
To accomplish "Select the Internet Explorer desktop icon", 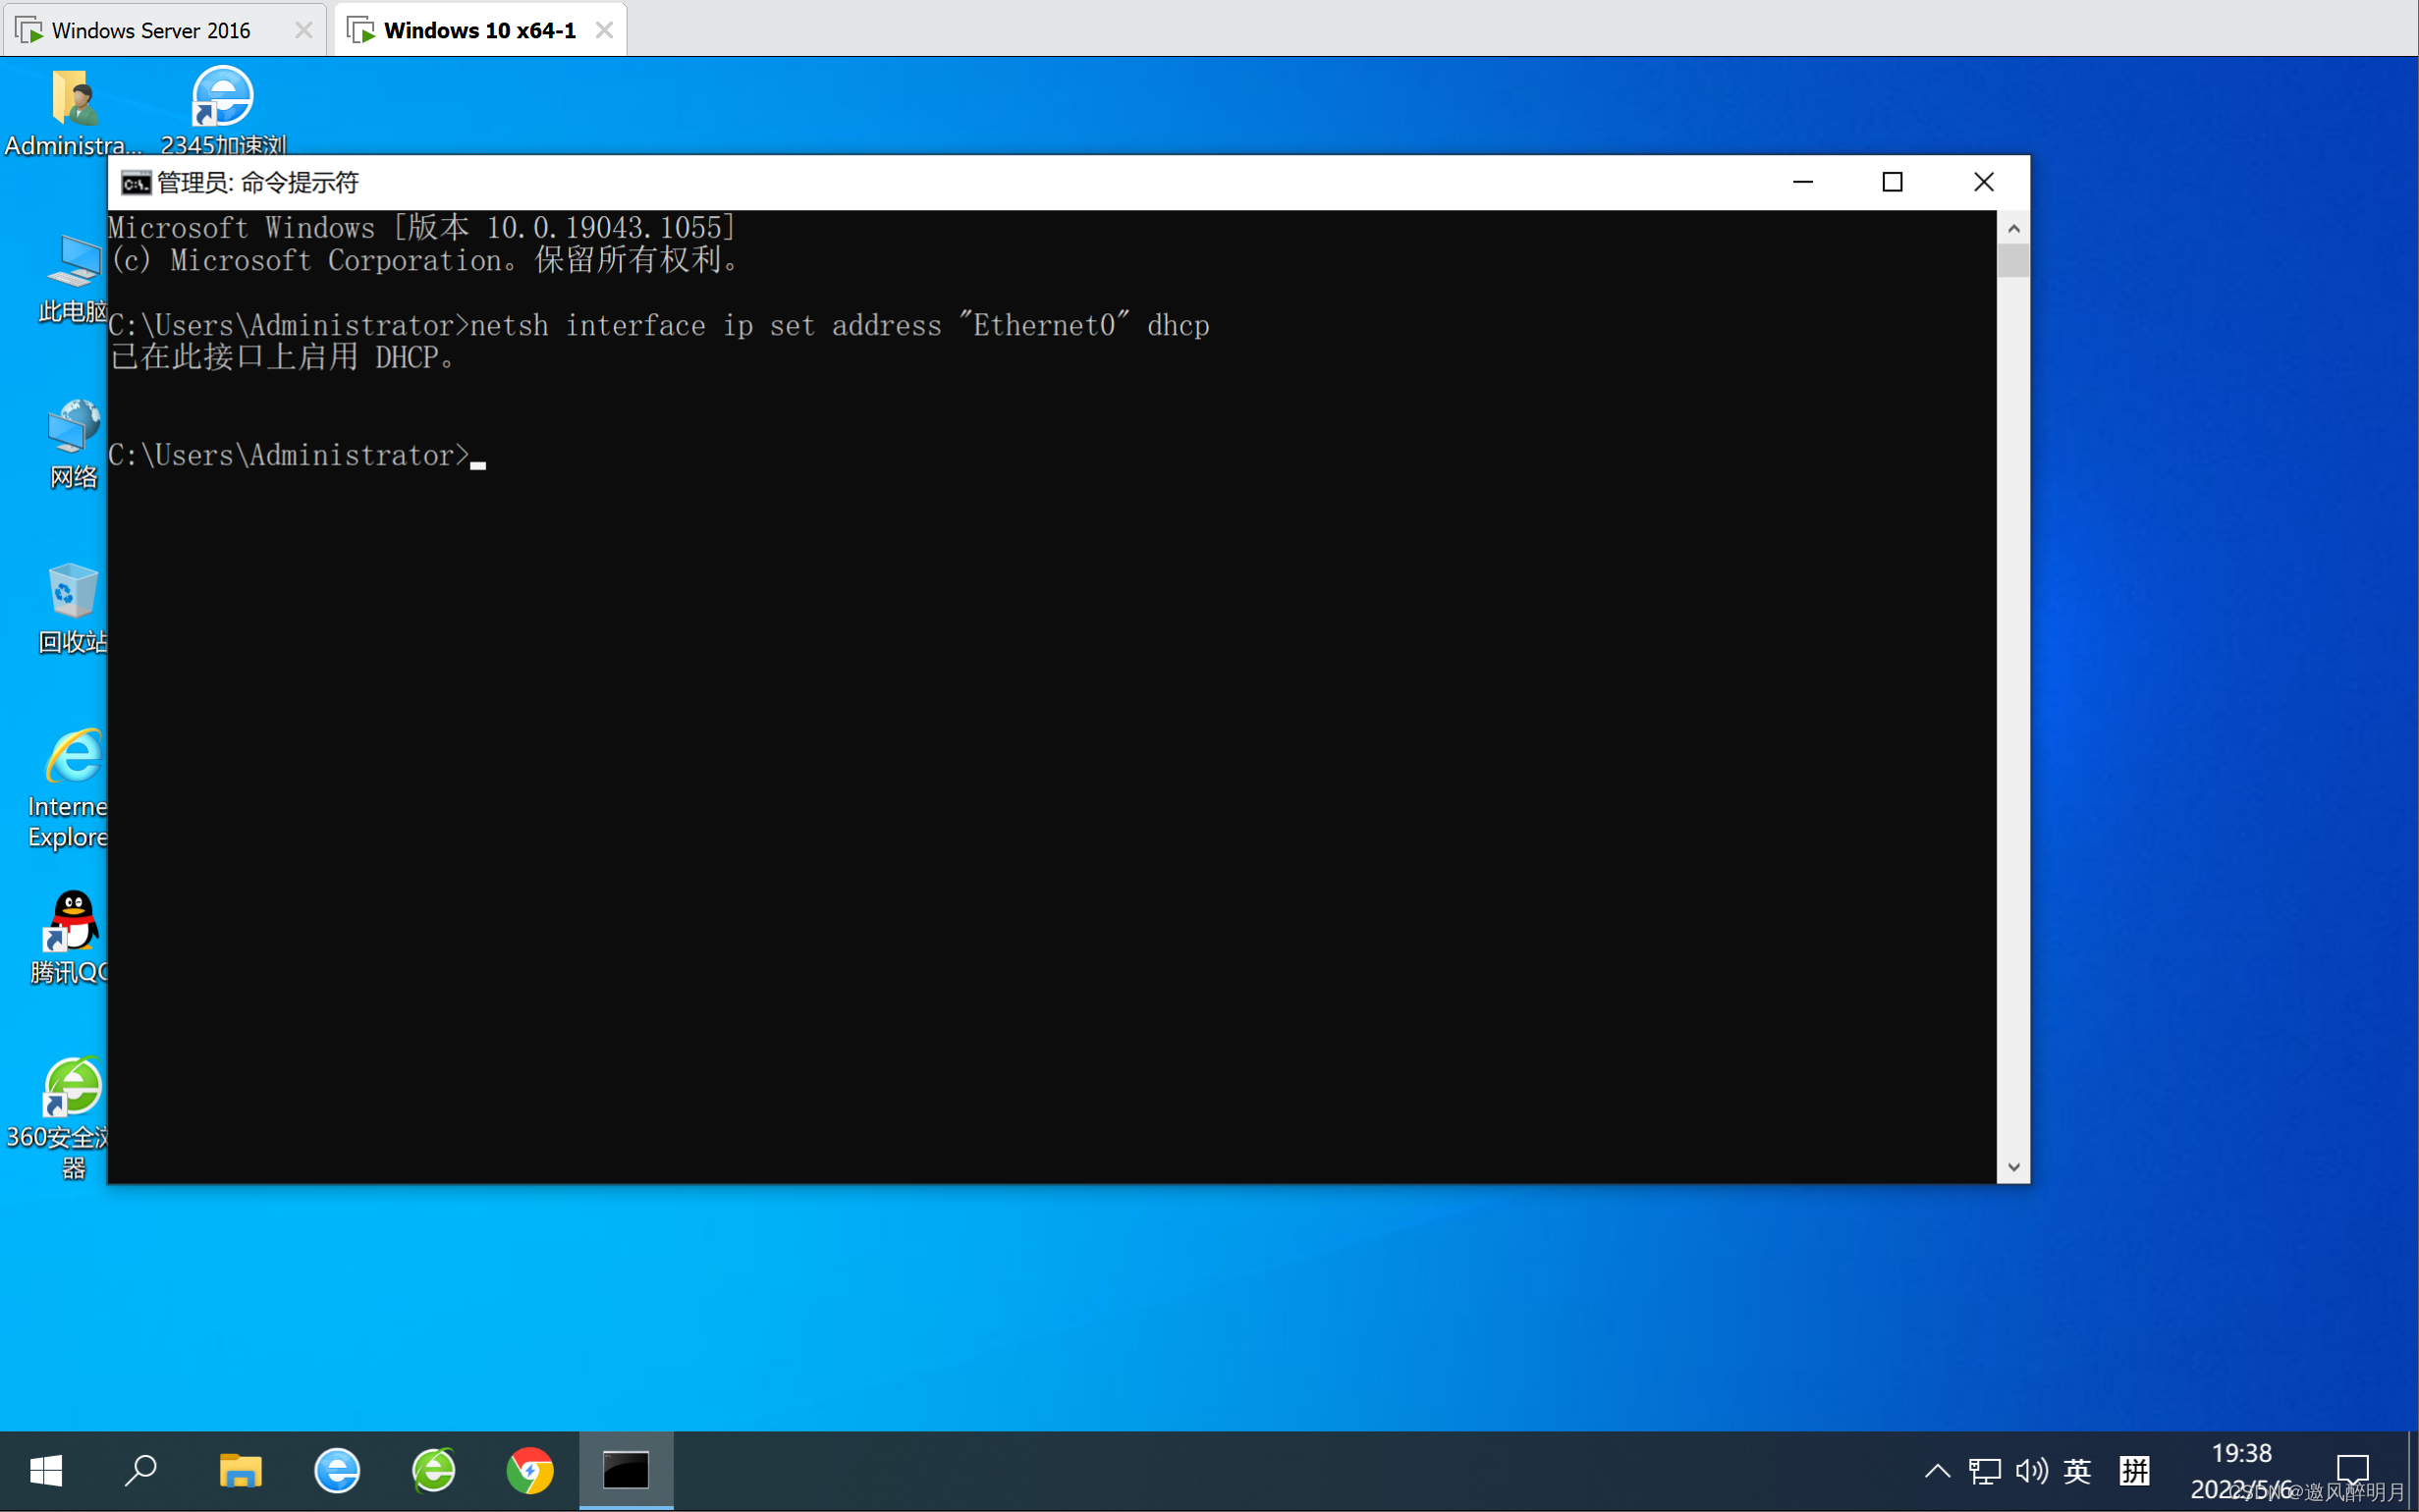I will 70,789.
